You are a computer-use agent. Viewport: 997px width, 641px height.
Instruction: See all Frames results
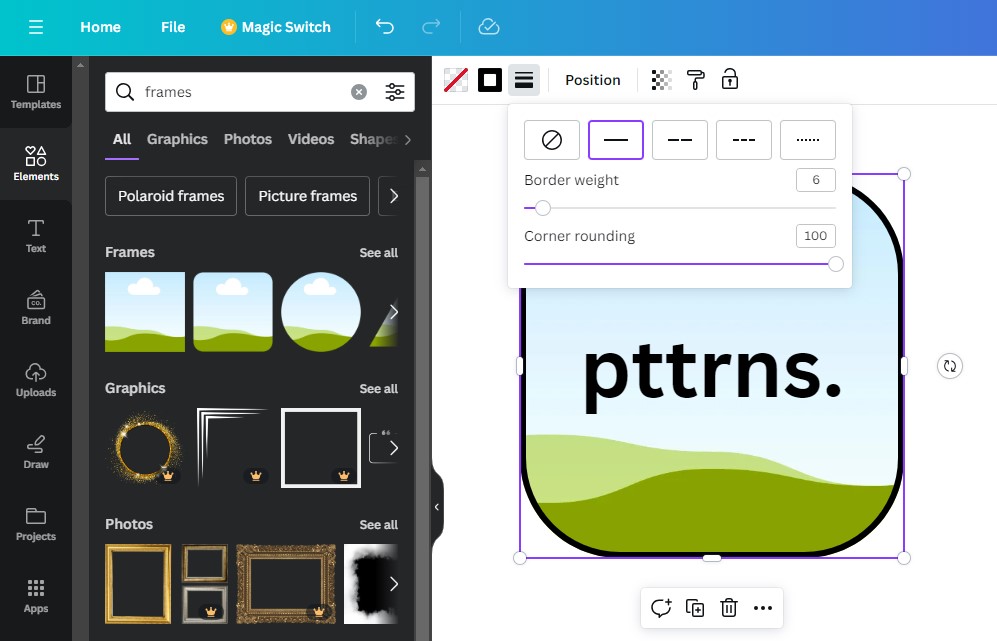tap(378, 252)
